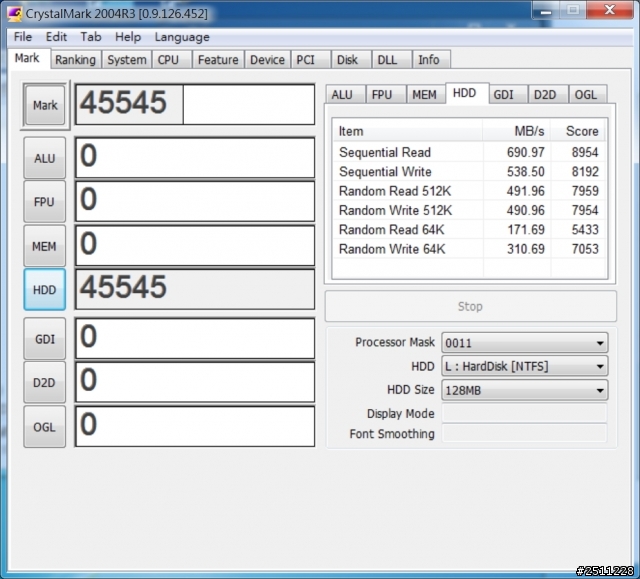Click the 690.97 MB/s value
This screenshot has width=640, height=579.
click(x=525, y=152)
